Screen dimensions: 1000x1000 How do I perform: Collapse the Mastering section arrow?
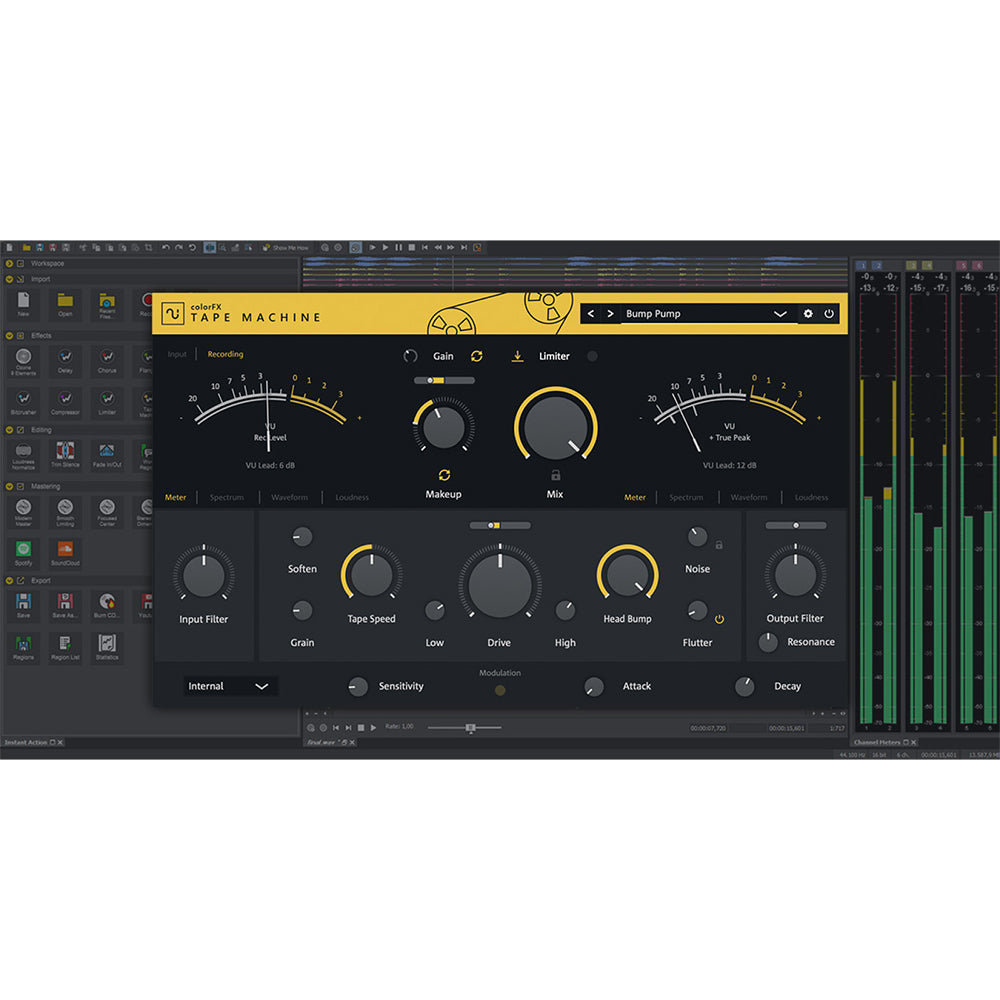(9, 487)
